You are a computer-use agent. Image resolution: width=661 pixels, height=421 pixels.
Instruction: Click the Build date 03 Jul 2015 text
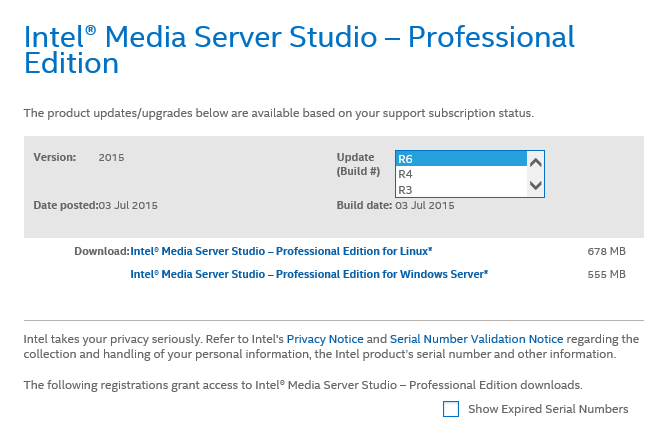tap(395, 206)
